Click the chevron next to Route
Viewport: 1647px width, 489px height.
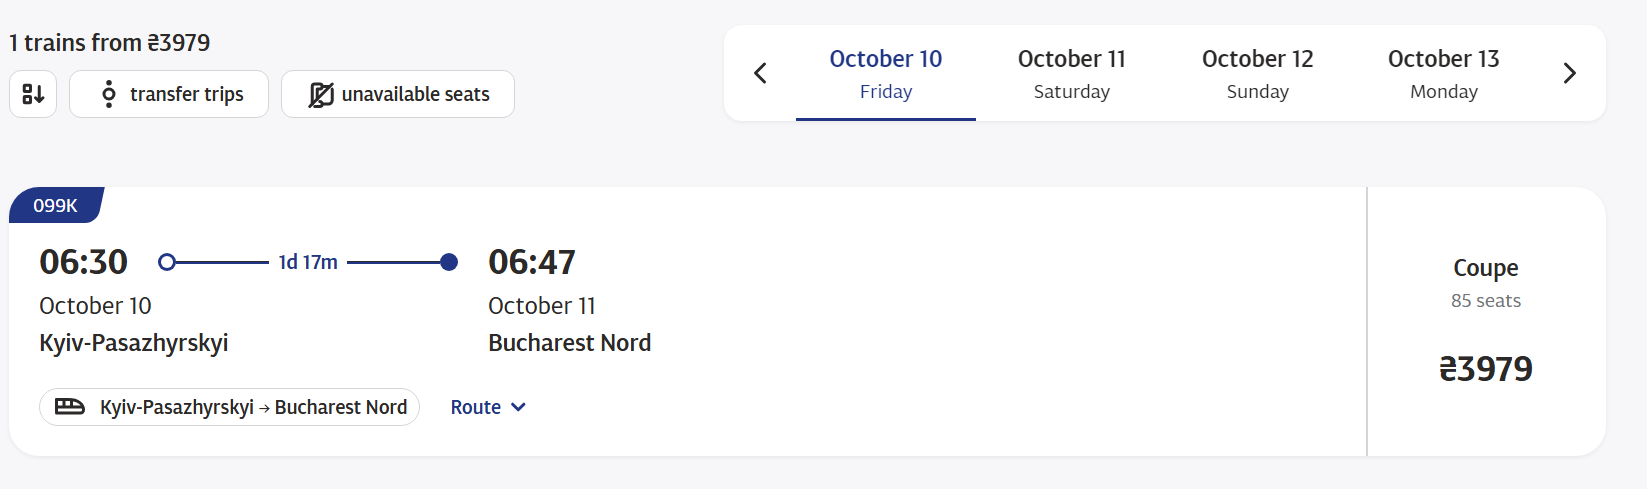[518, 407]
